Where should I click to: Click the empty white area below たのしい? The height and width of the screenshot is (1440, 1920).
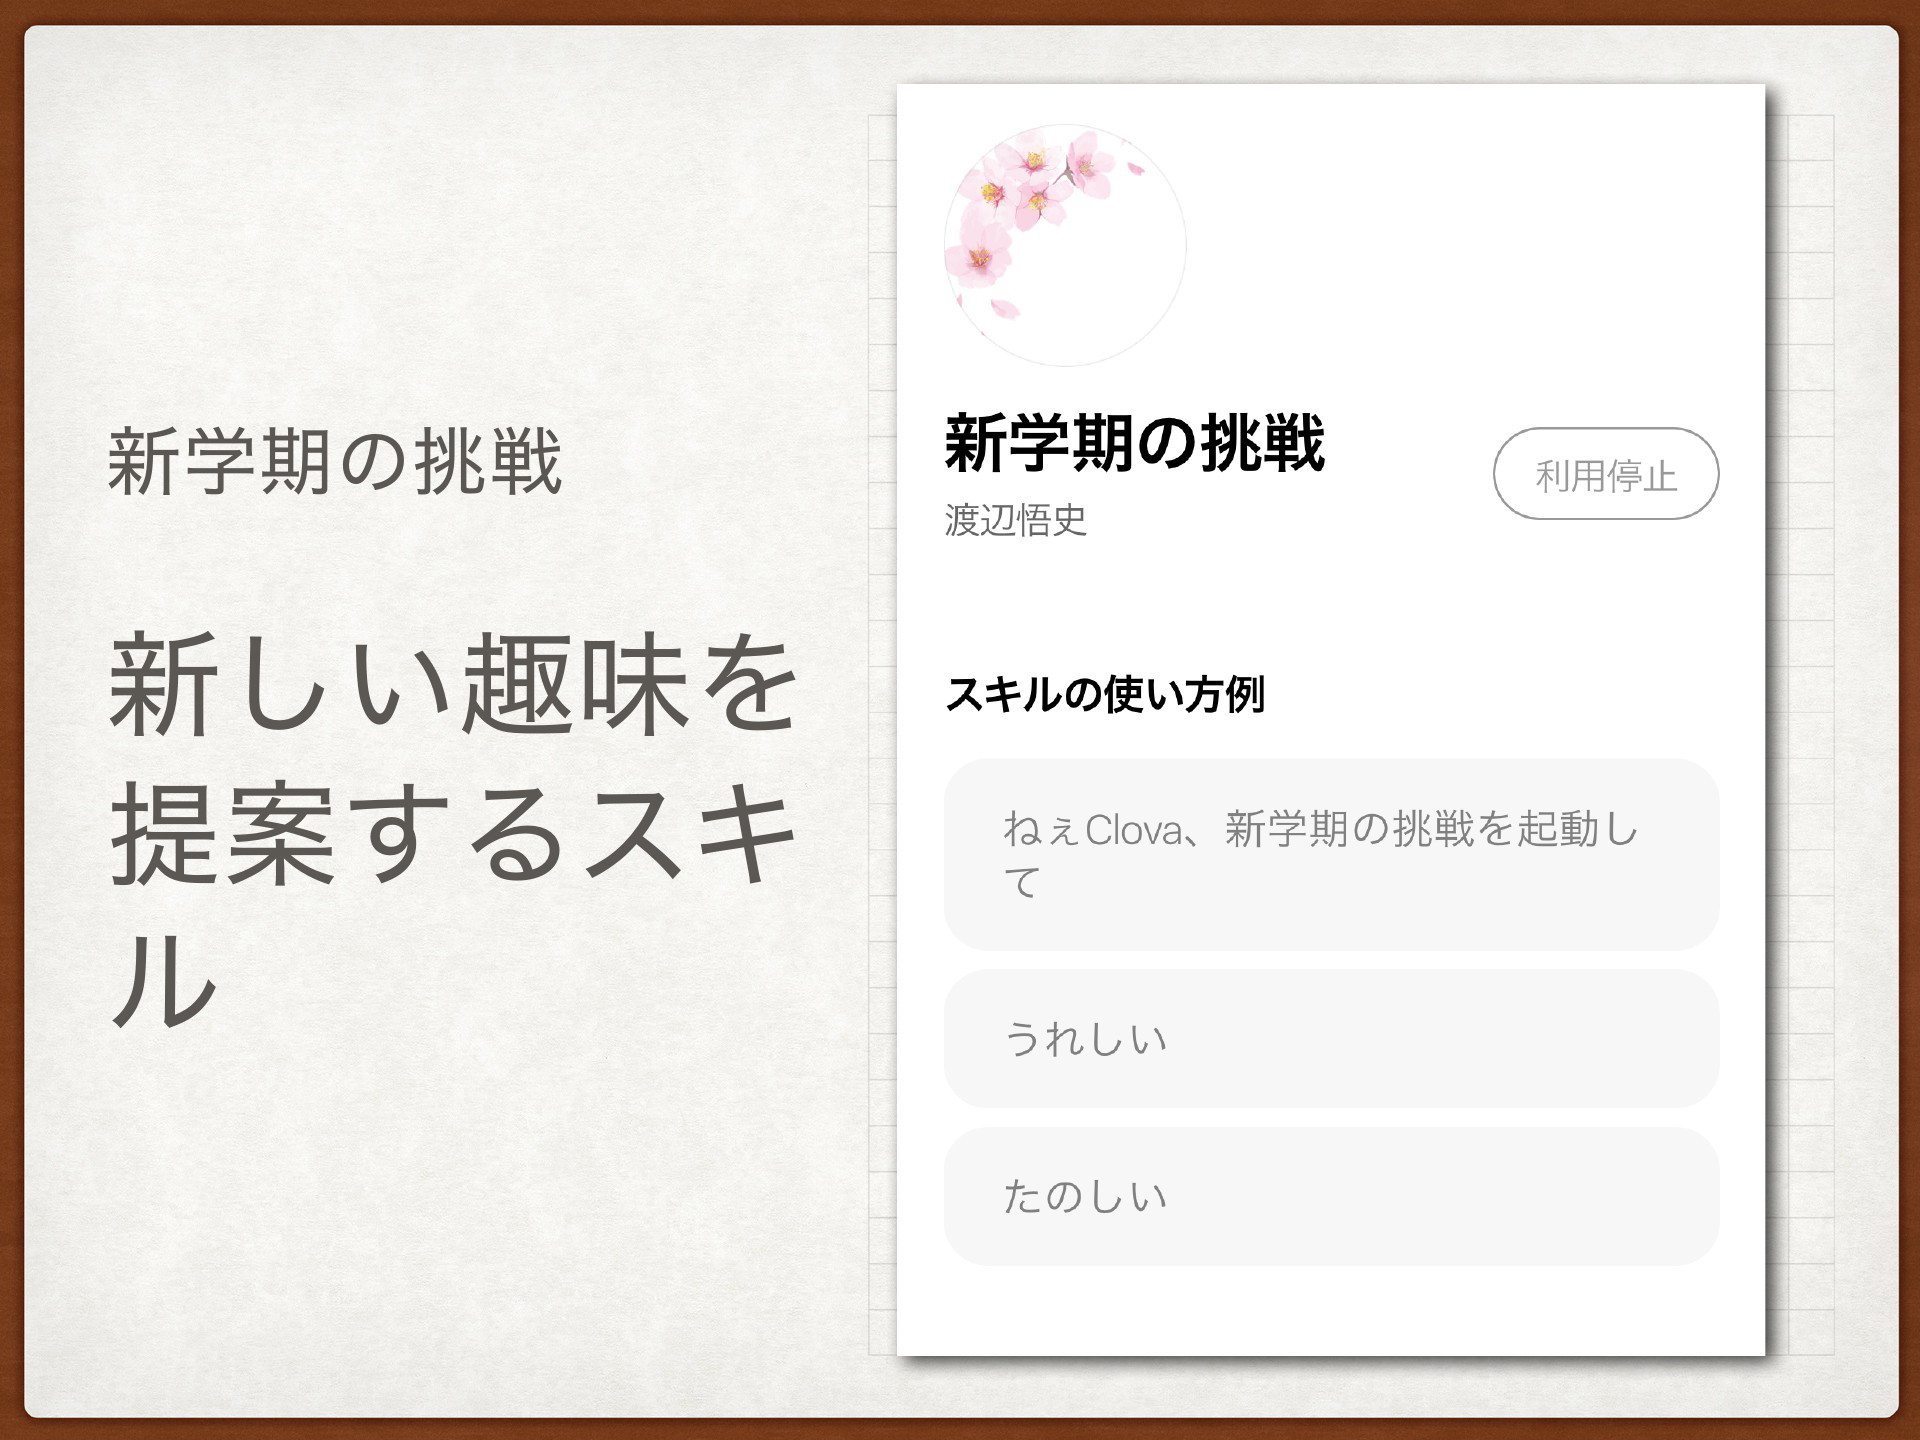1331,1310
